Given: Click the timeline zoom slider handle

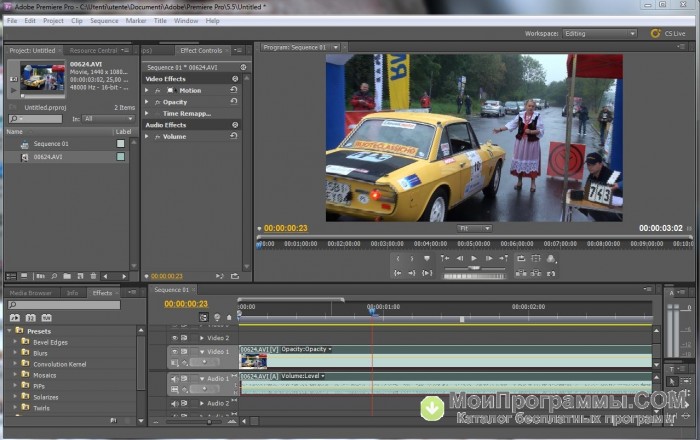Looking at the screenshot, I should coord(208,421).
